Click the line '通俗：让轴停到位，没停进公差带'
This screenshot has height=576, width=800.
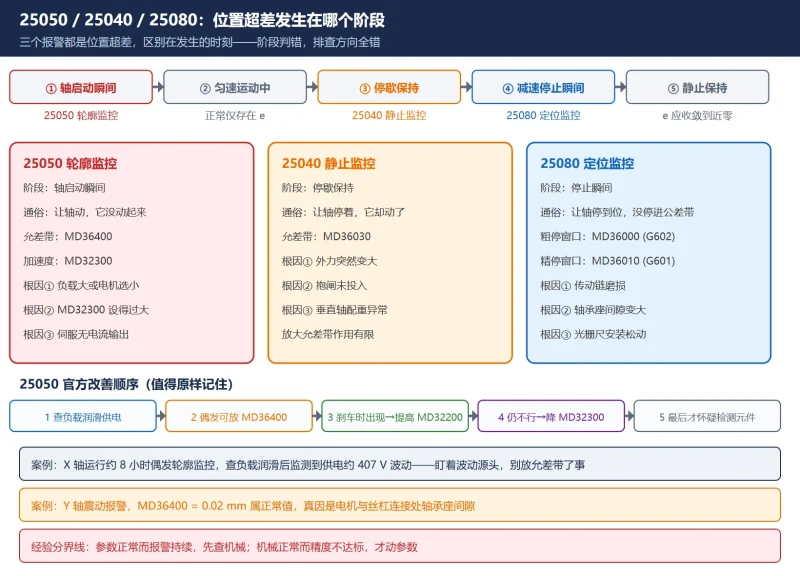pos(617,212)
